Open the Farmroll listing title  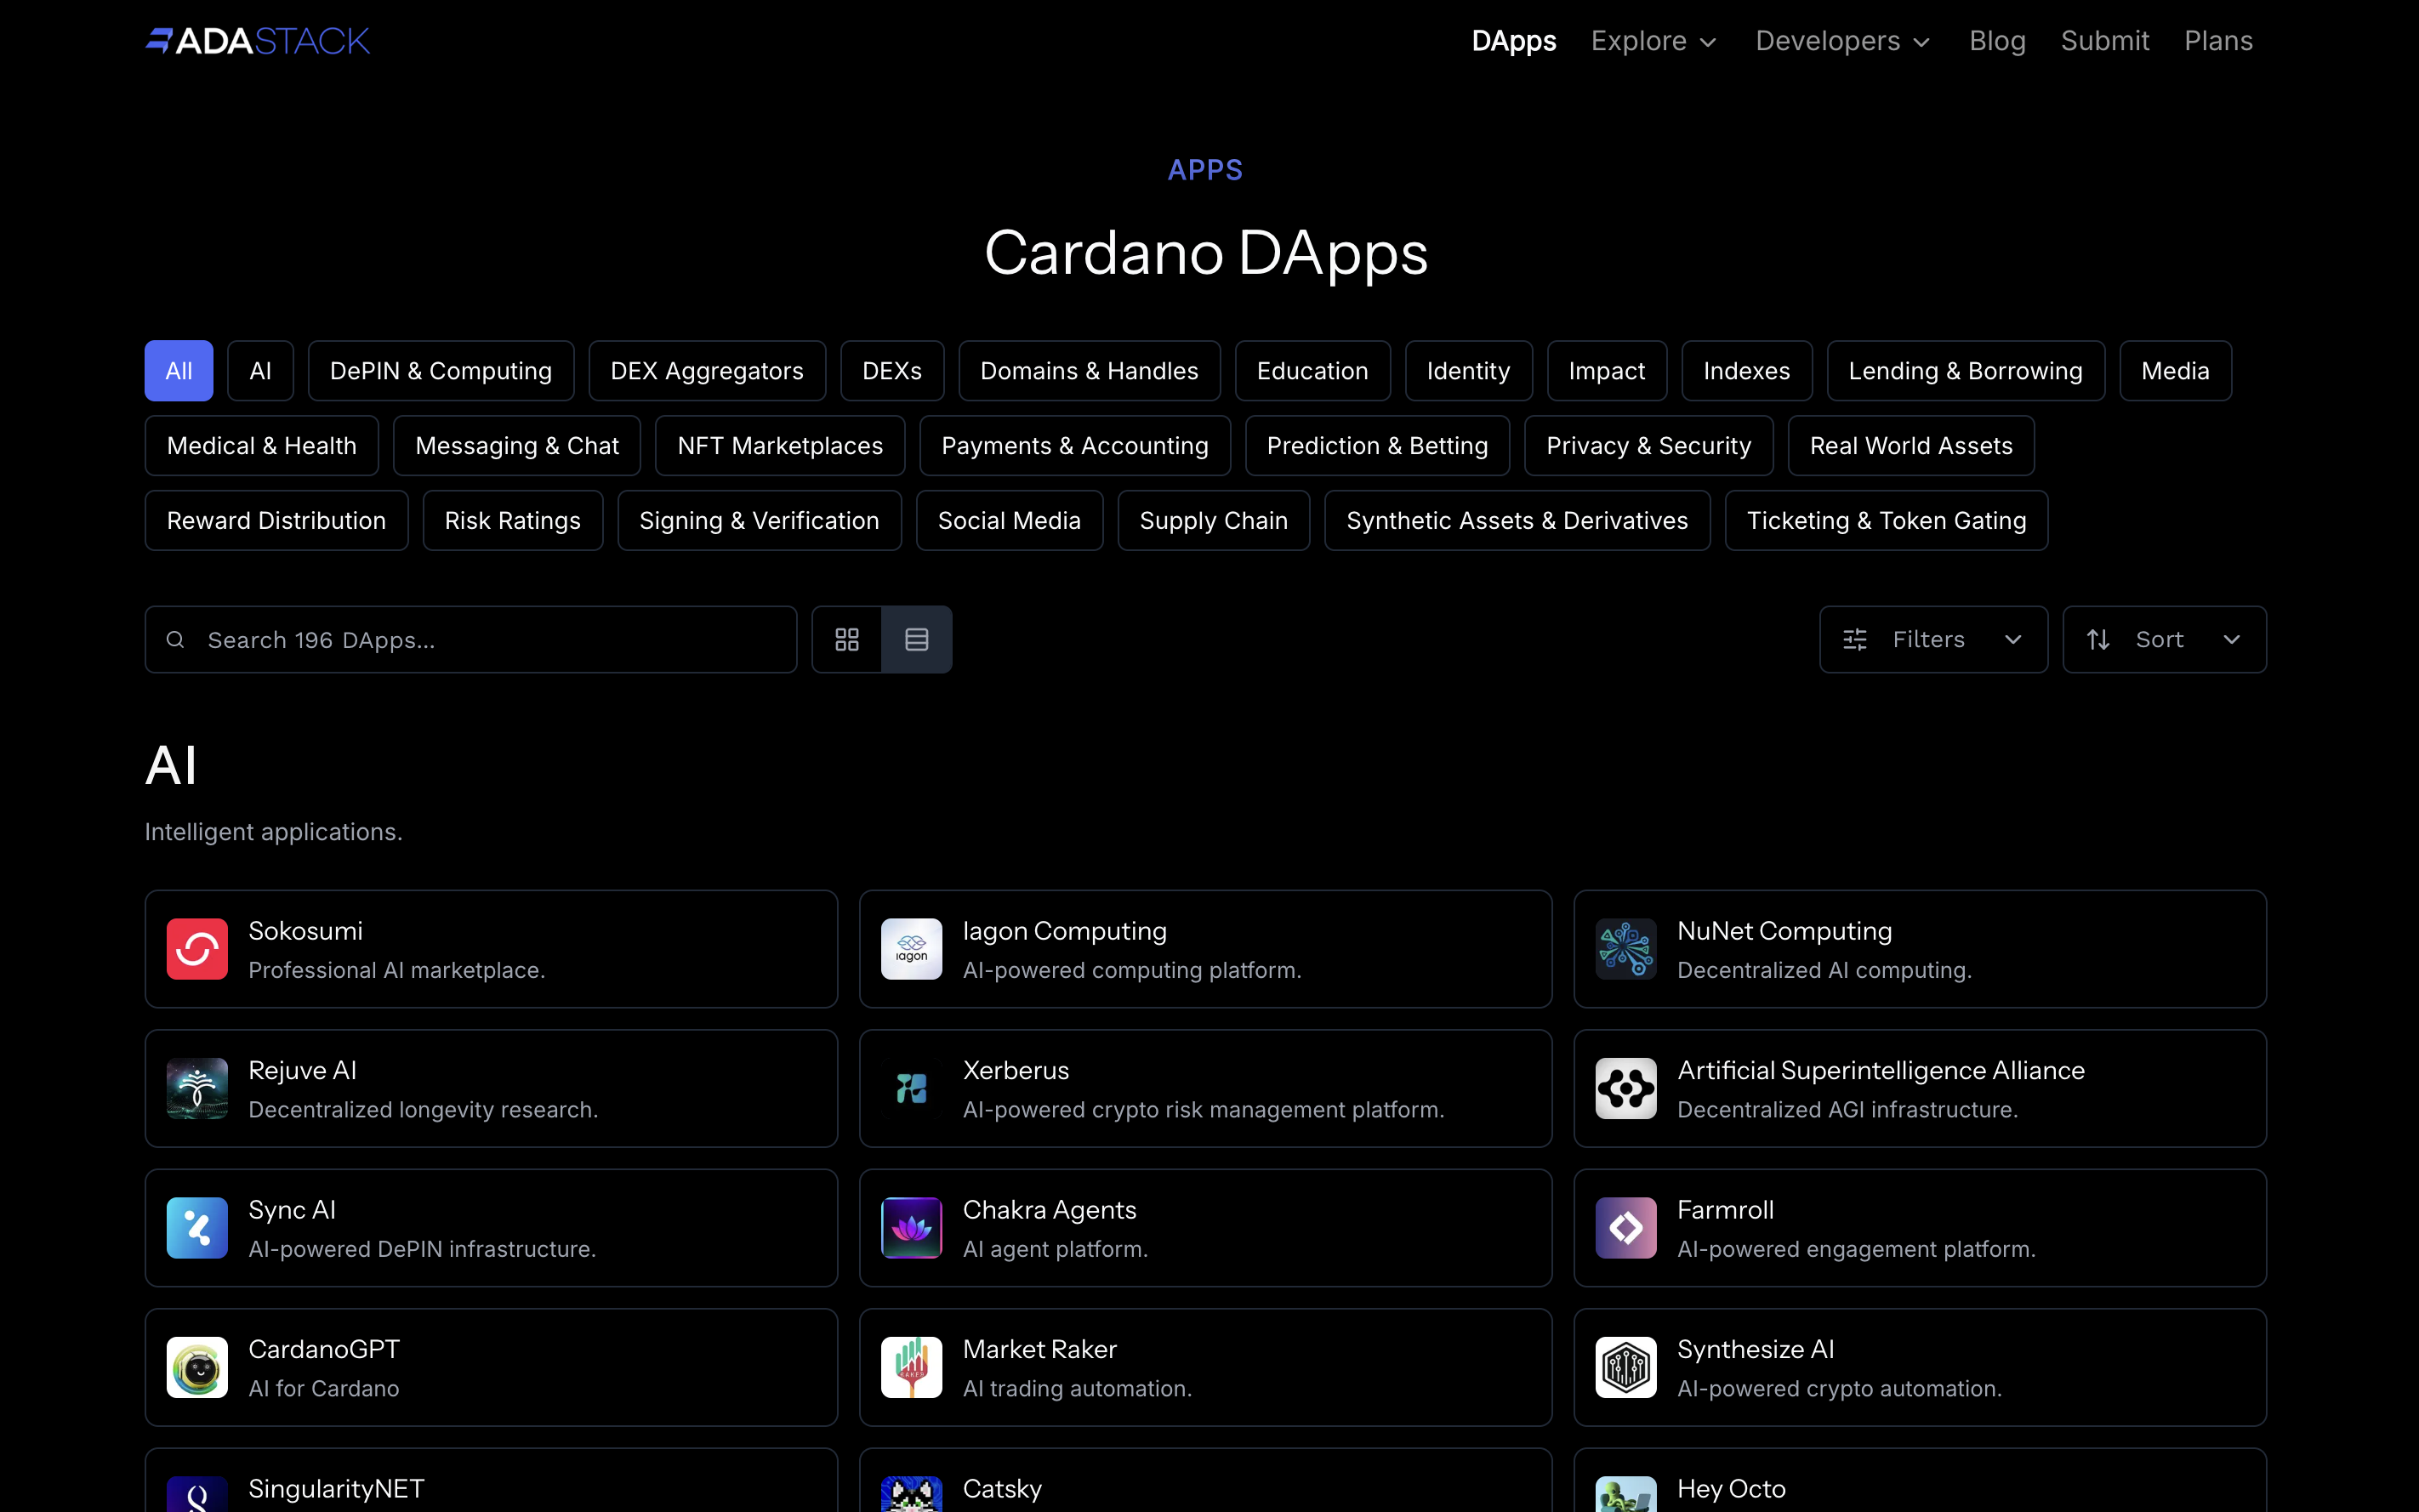(x=1726, y=1210)
